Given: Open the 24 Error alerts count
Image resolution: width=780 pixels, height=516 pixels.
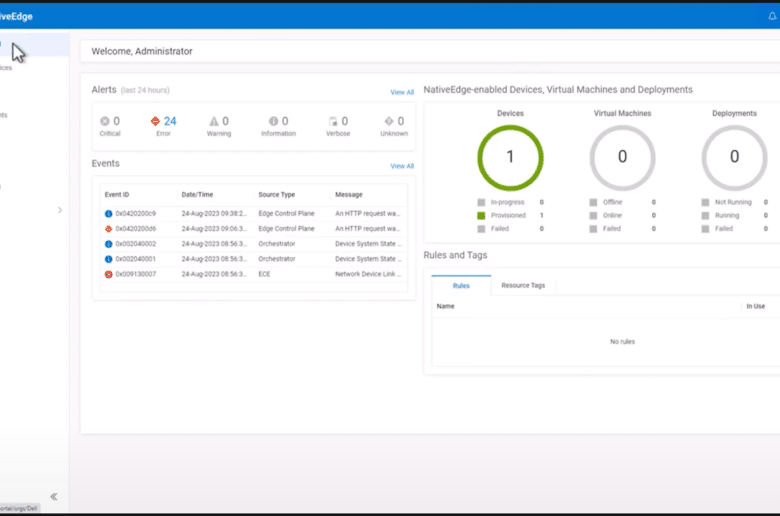Looking at the screenshot, I should coord(170,121).
